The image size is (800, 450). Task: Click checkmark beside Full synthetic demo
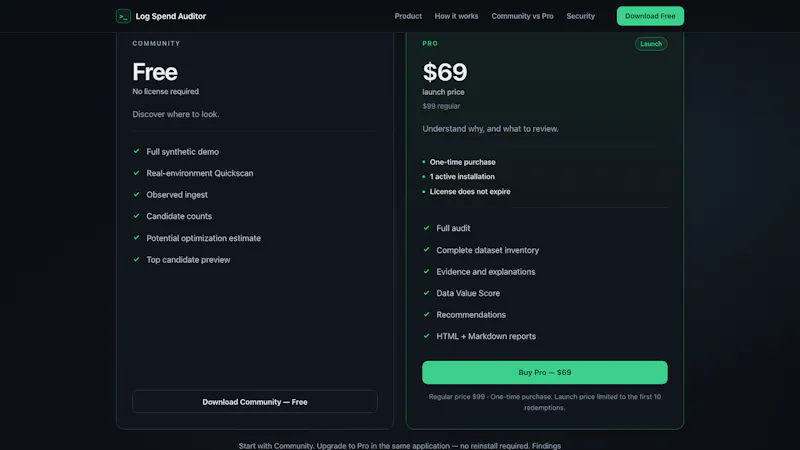136,151
